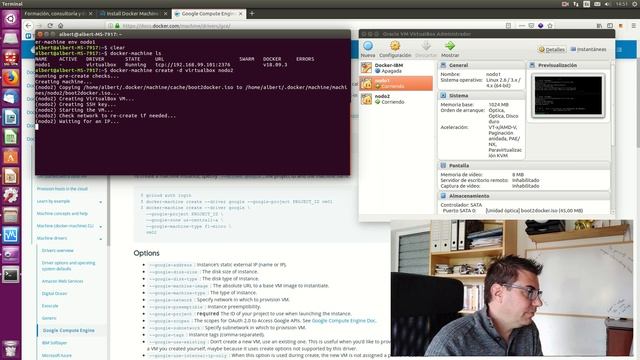Launch Firefox from the Ubuntu dock

[x=11, y=78]
